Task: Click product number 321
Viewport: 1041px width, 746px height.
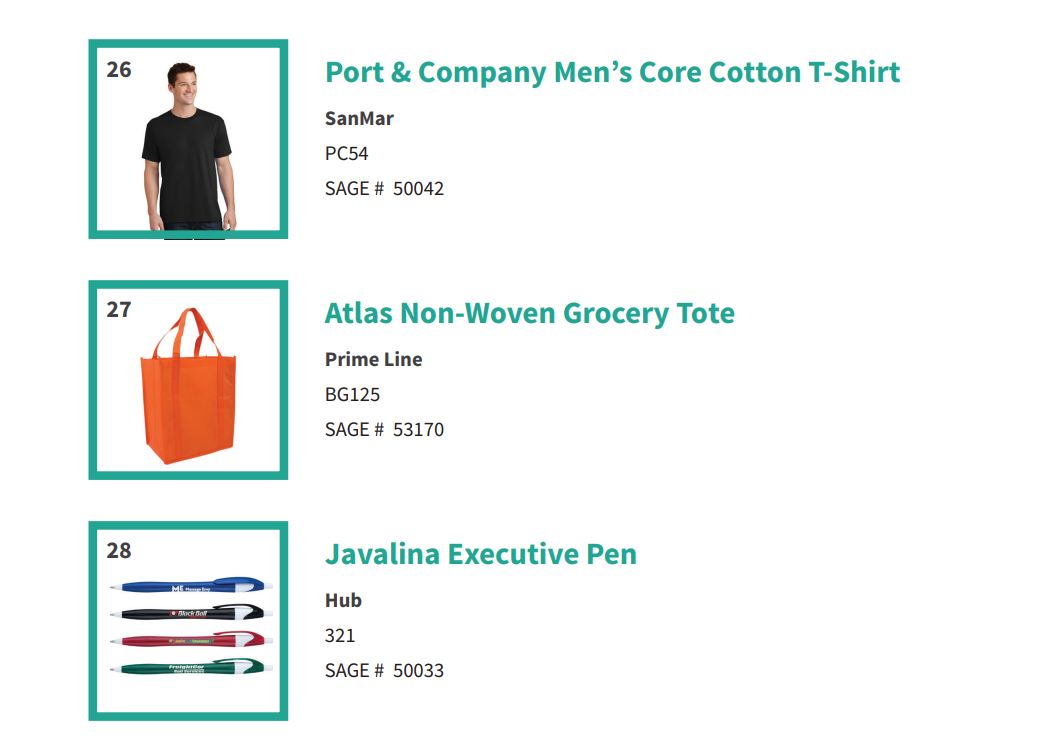Action: pos(340,636)
